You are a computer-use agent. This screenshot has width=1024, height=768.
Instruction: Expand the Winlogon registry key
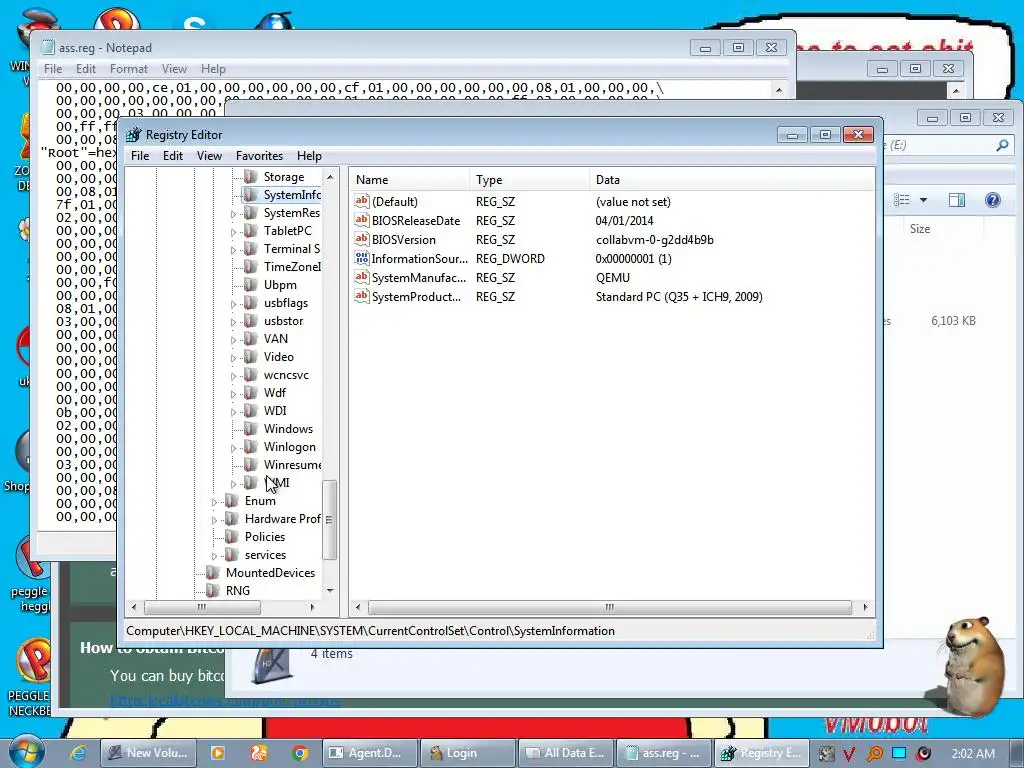[233, 447]
